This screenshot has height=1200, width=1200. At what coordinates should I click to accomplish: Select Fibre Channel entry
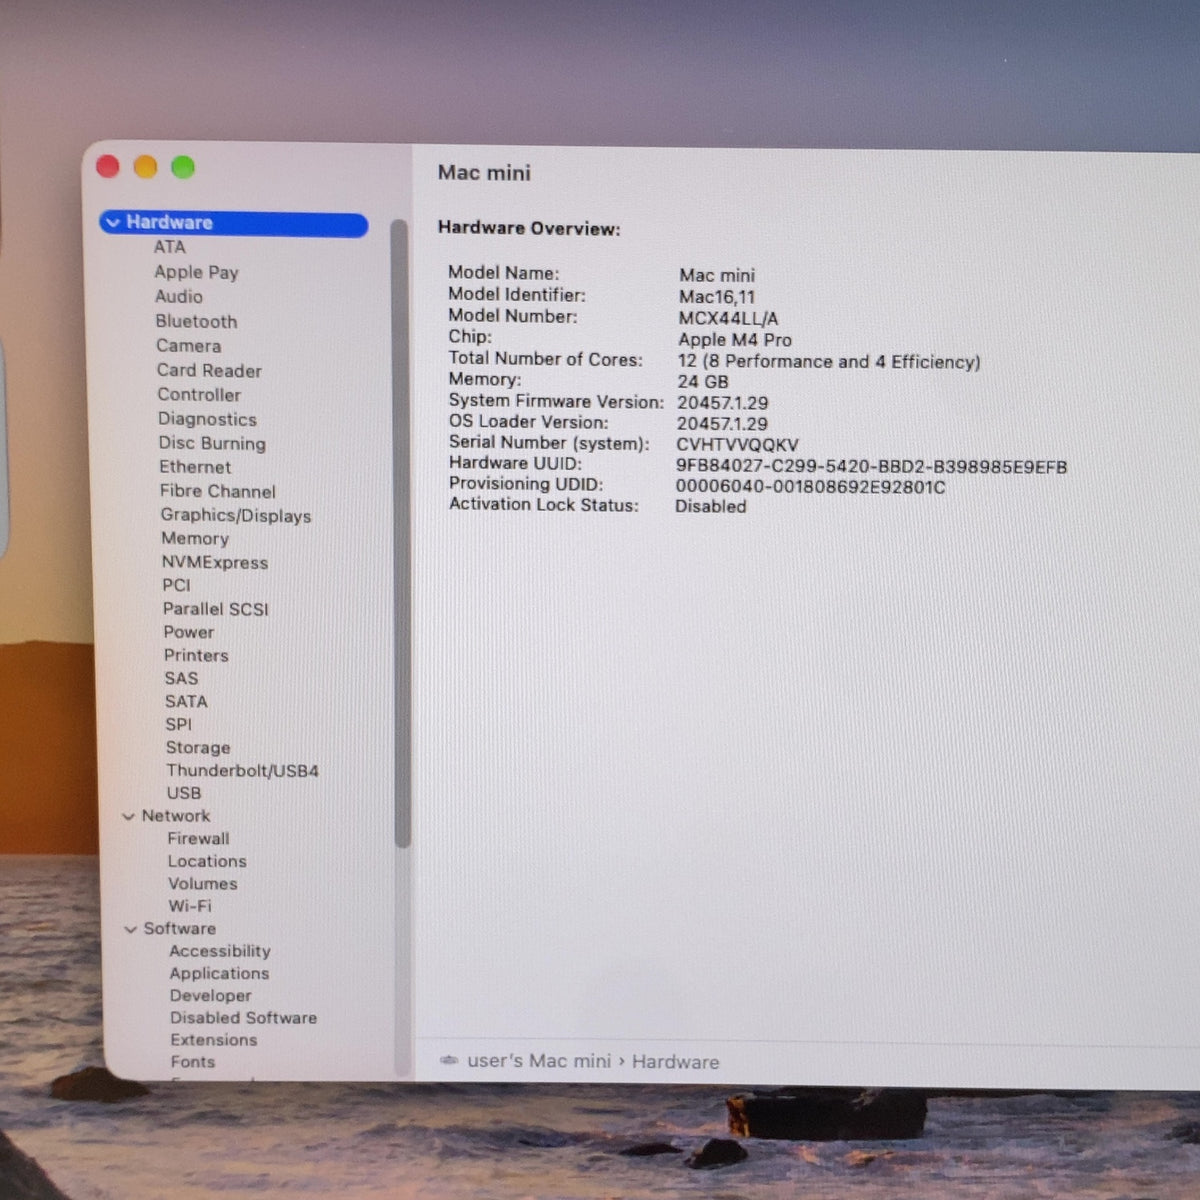(x=217, y=491)
